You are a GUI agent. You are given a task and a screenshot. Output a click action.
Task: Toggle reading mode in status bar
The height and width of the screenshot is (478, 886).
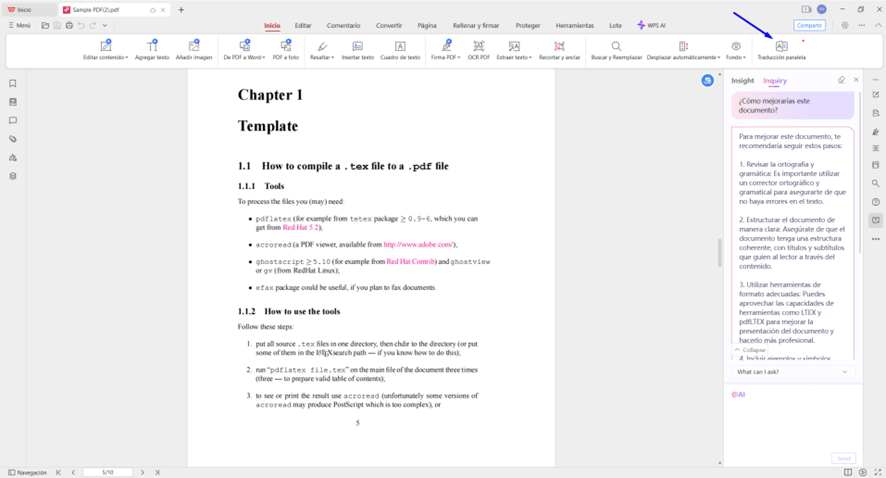848,472
